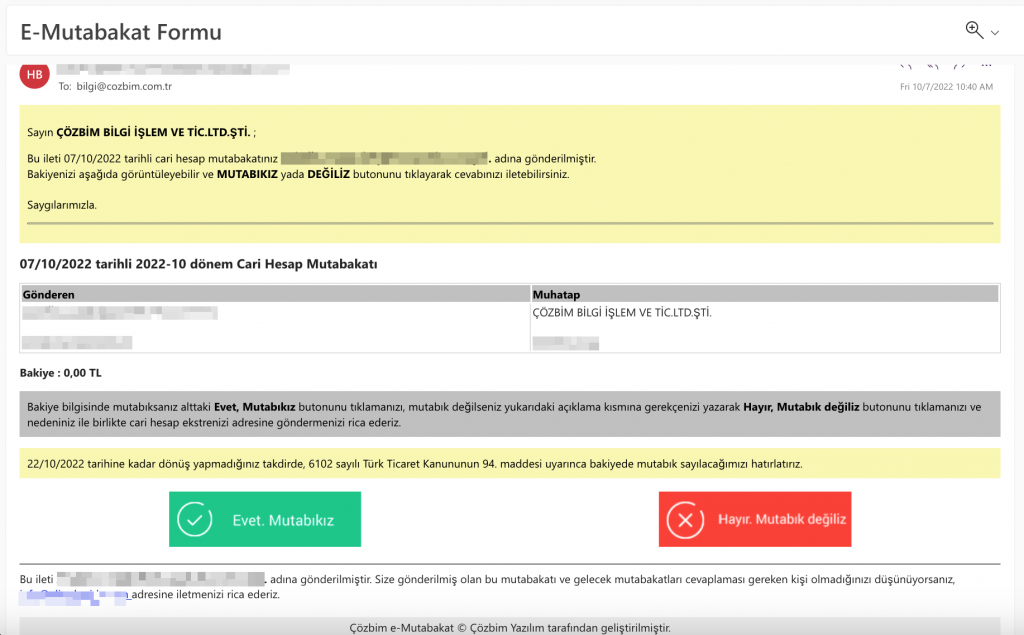Click the red X circle icon

(685, 520)
